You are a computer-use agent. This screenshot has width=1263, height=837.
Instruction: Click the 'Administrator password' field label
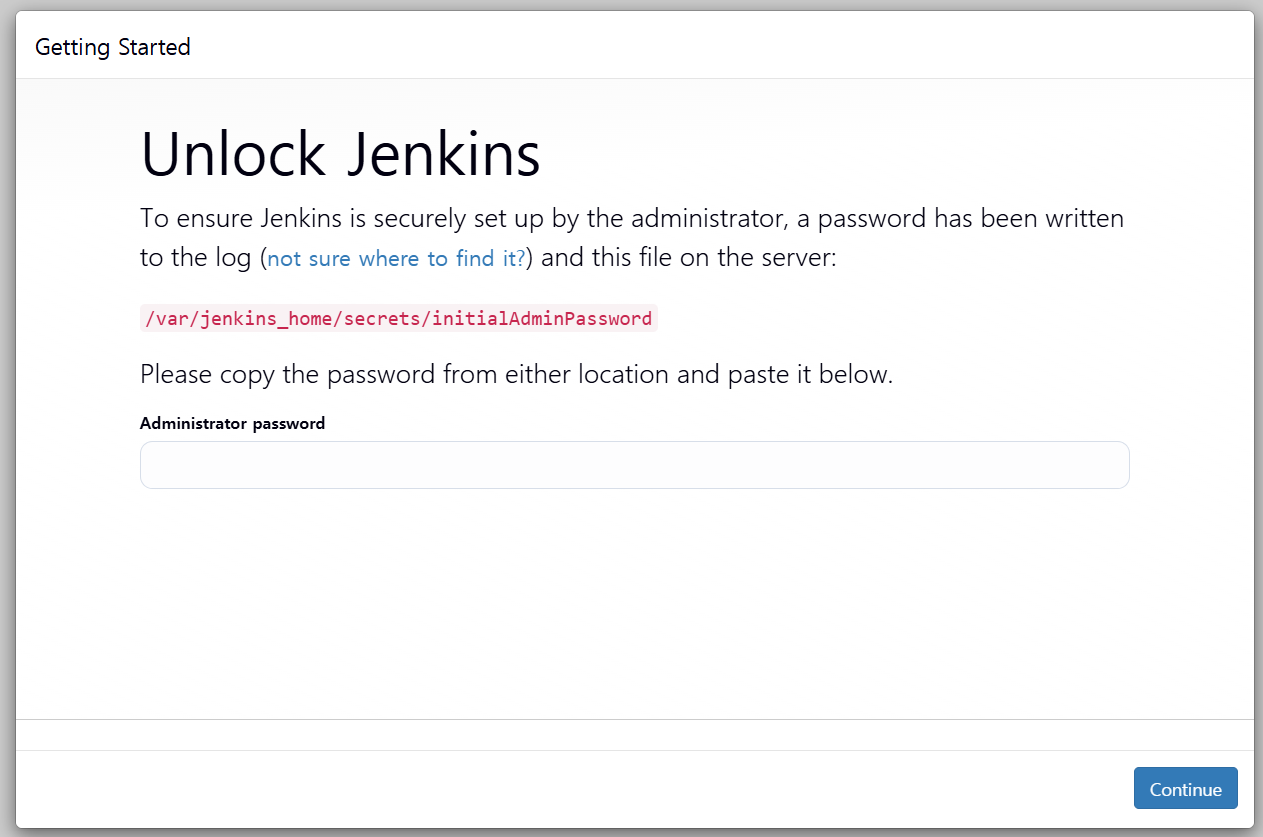pyautogui.click(x=232, y=423)
